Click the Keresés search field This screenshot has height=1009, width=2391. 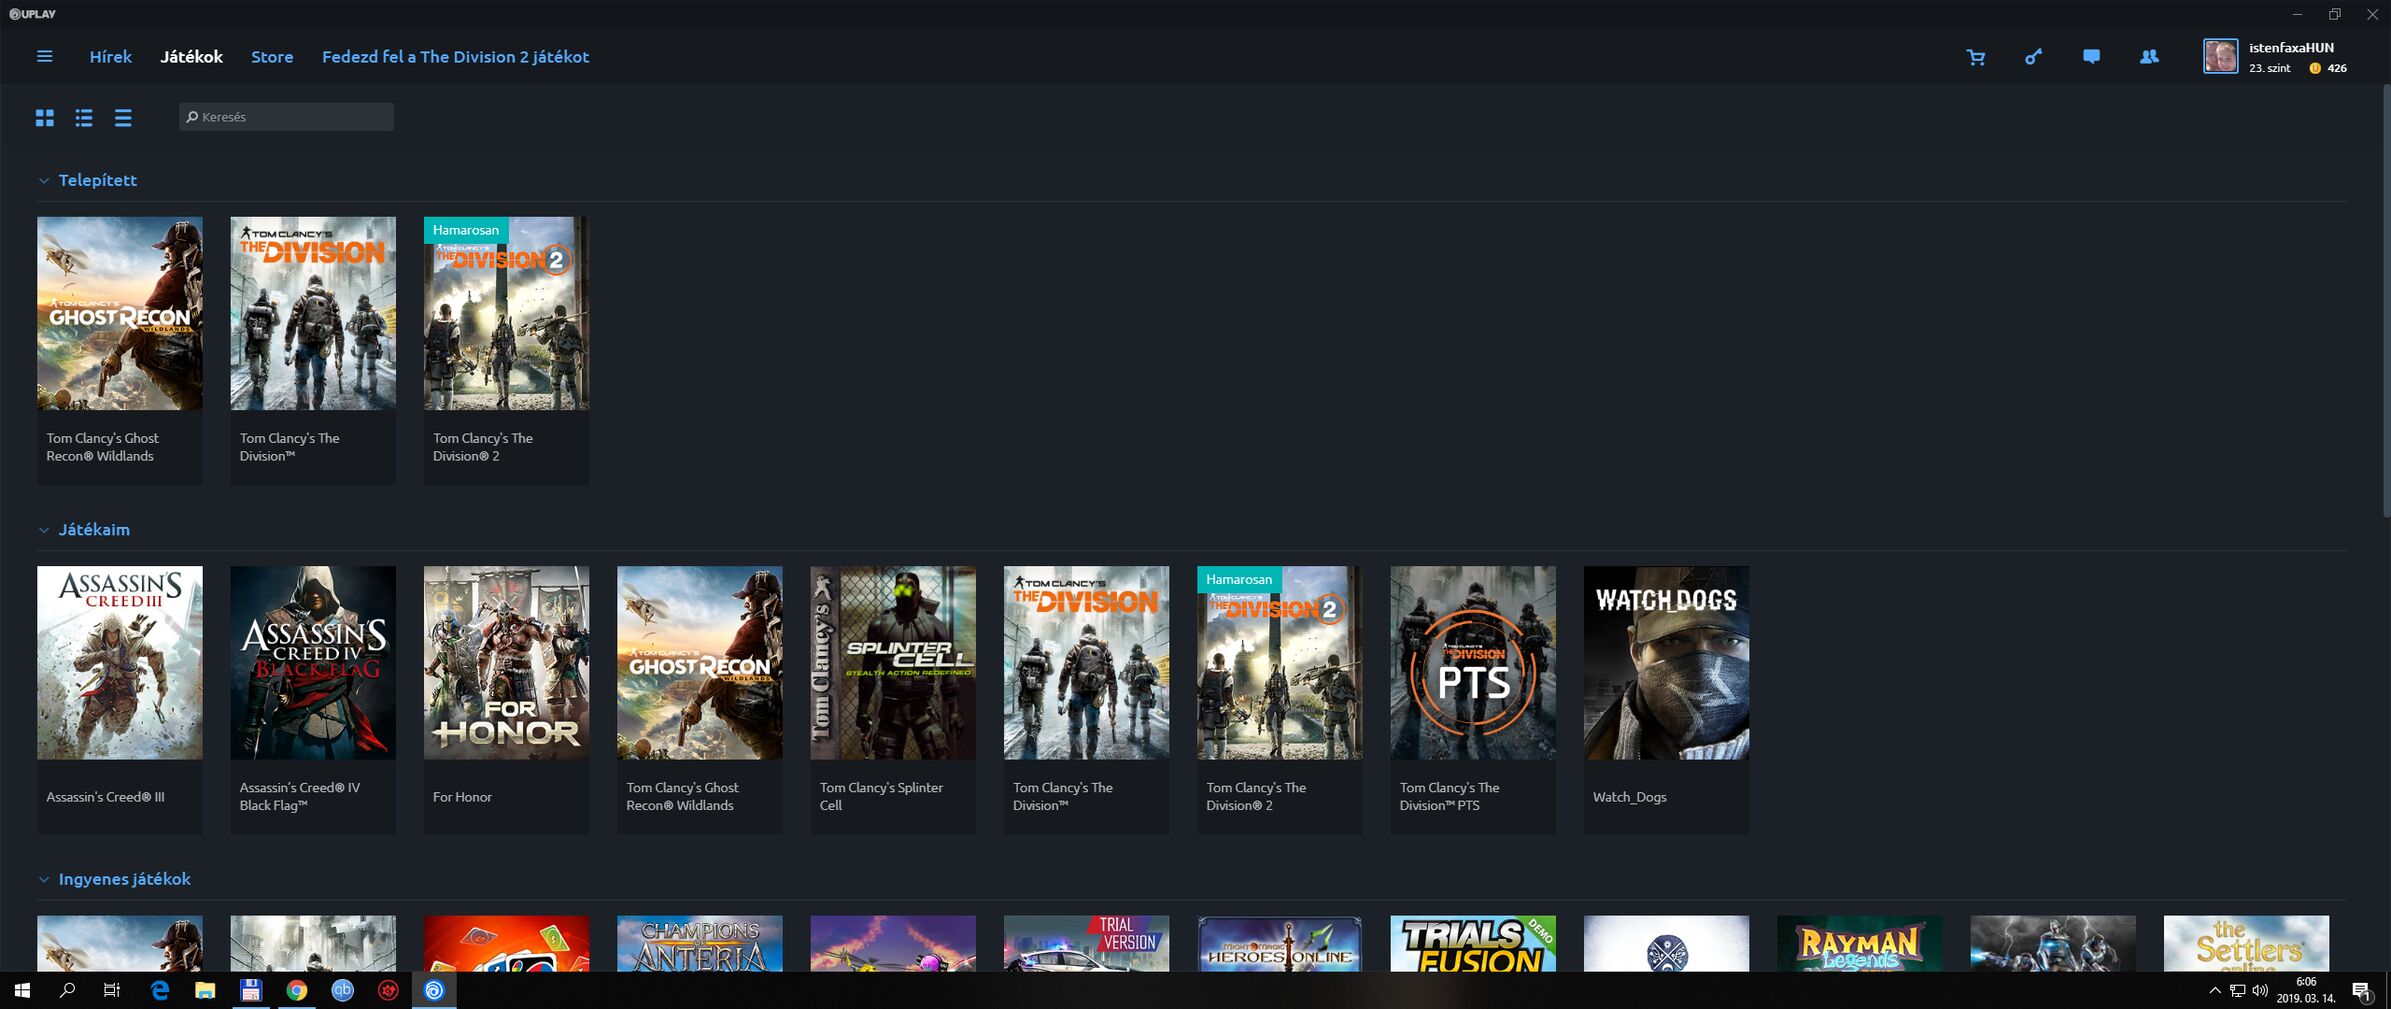286,117
